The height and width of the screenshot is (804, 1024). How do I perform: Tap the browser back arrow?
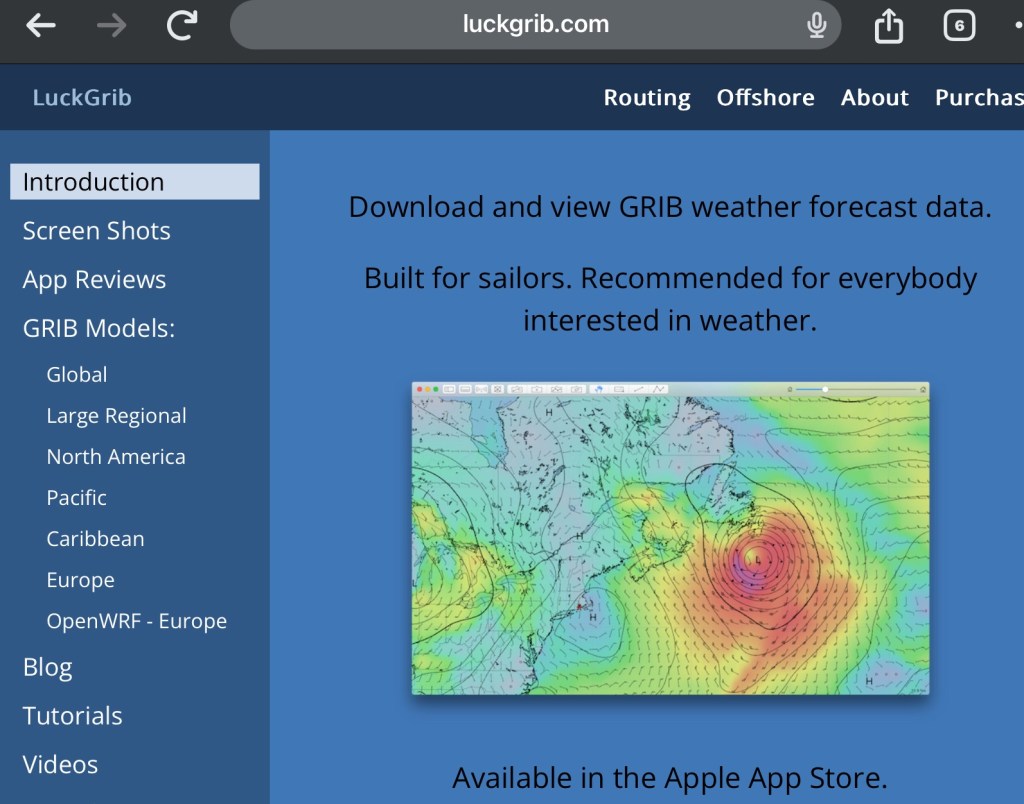41,25
